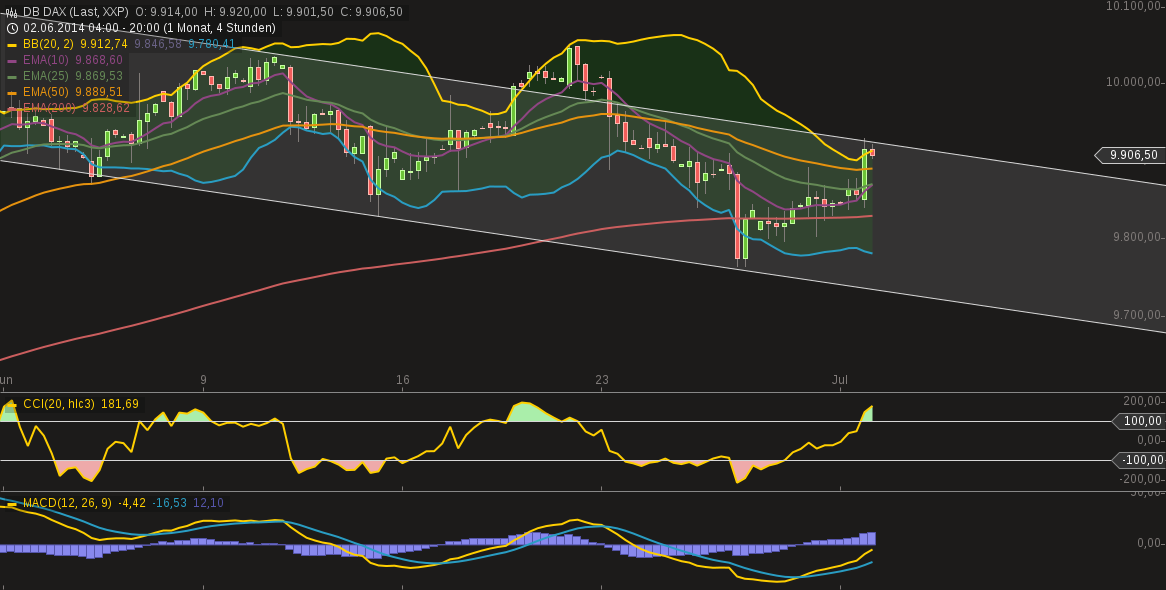Click the purple EMA(10) legend line icon

point(12,60)
